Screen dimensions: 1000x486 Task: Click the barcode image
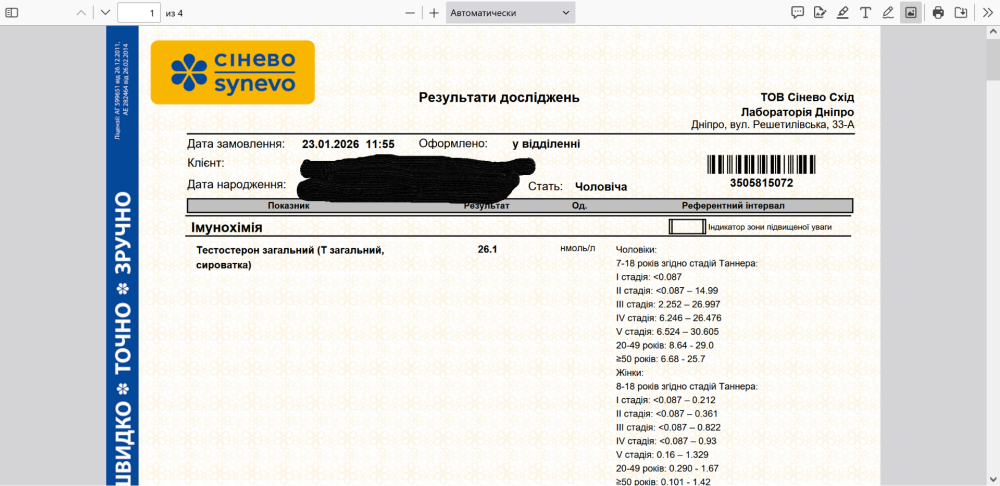pos(761,165)
